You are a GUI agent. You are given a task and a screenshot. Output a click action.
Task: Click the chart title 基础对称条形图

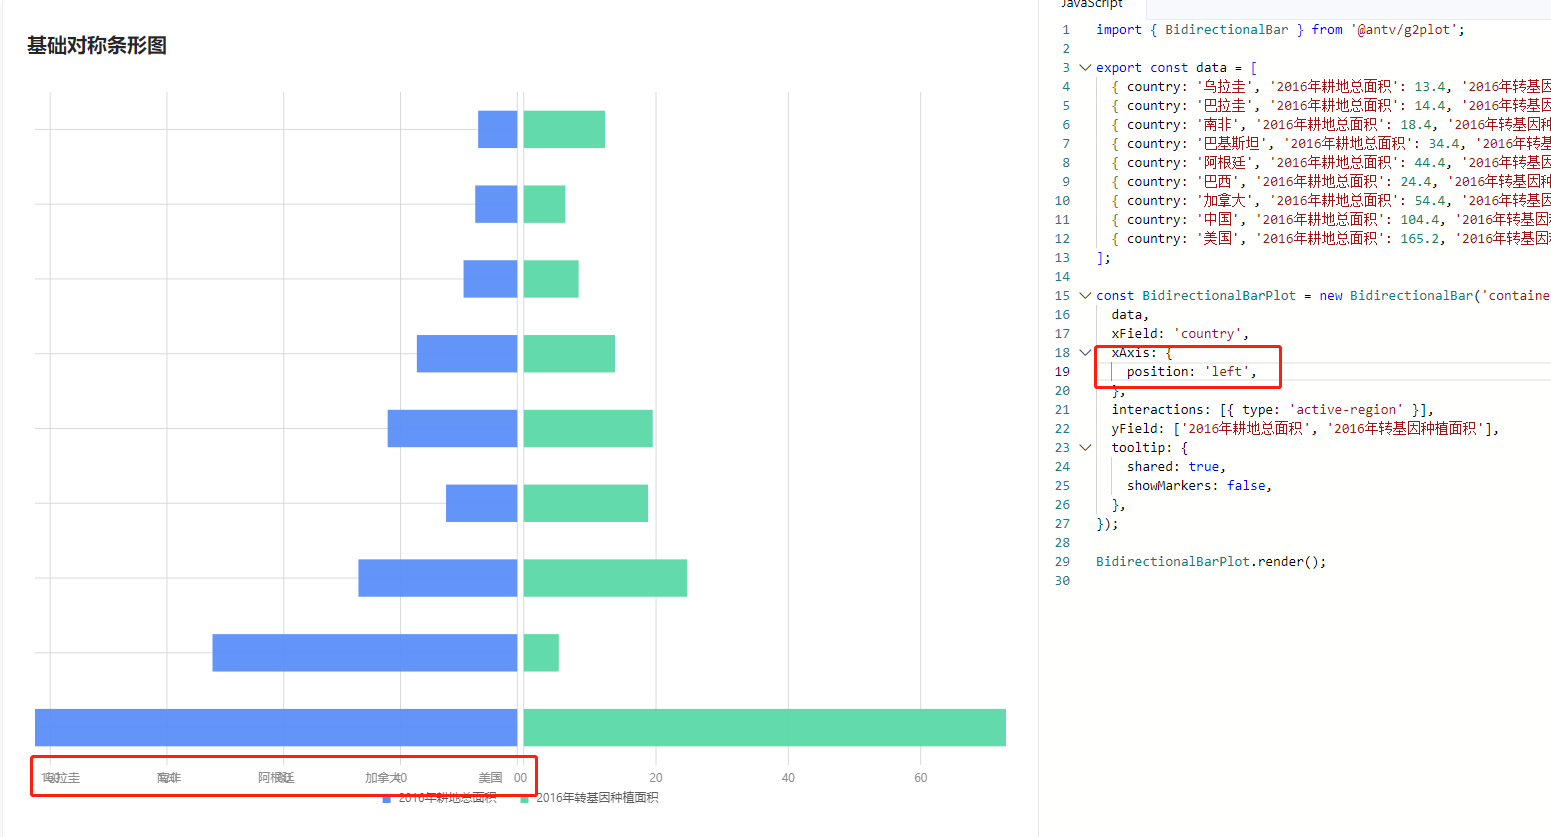[x=95, y=46]
